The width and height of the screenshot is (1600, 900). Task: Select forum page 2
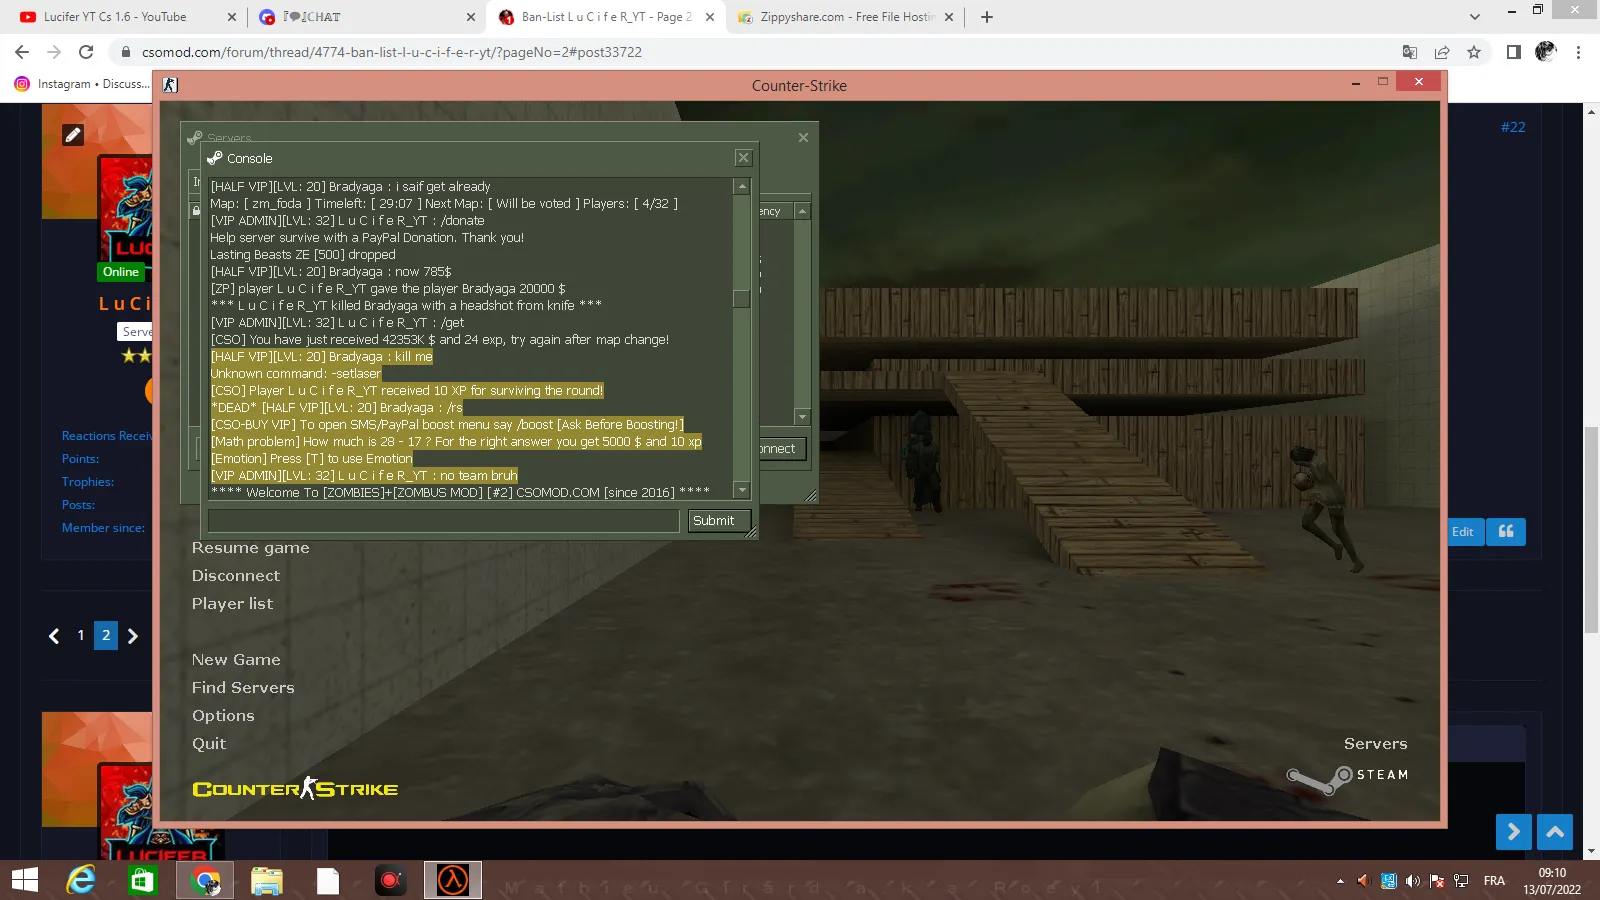[106, 635]
